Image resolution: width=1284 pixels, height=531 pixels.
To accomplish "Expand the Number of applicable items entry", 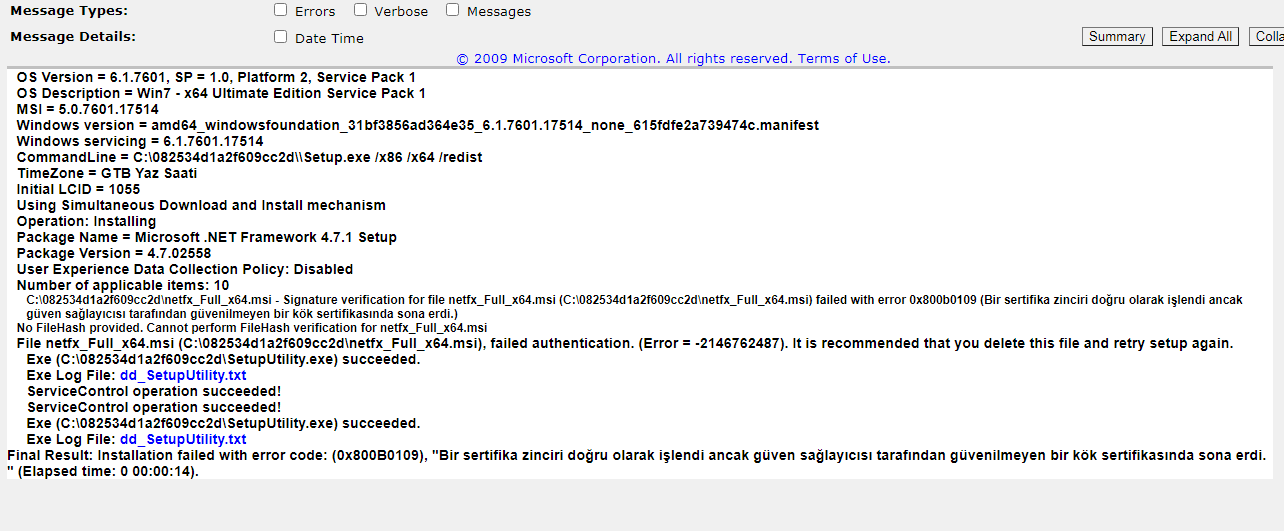I will 122,285.
